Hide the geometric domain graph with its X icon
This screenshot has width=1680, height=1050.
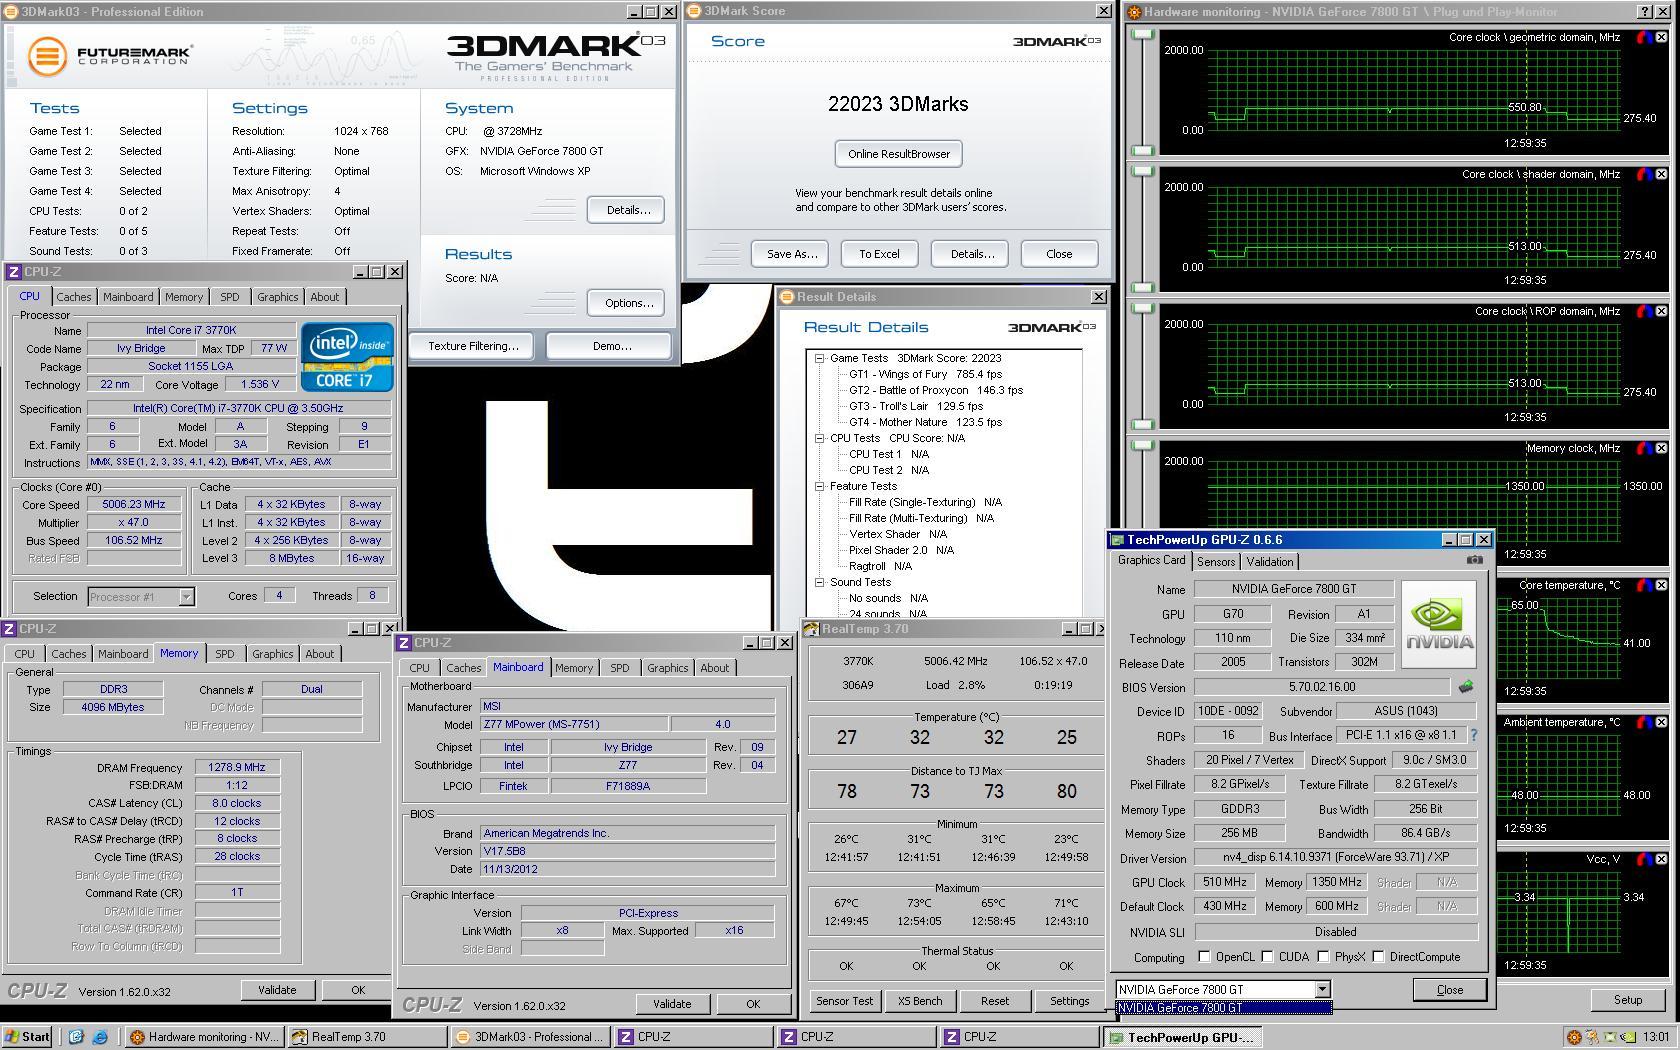tap(1661, 37)
